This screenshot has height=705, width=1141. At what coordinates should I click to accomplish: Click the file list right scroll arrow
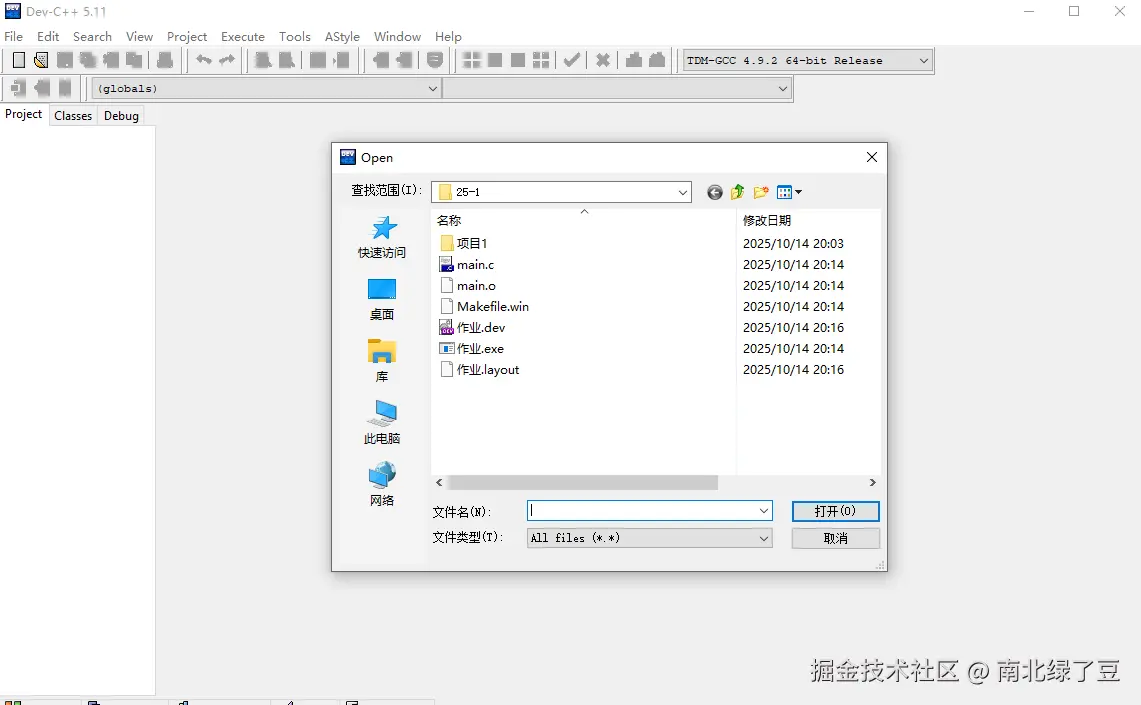872,482
